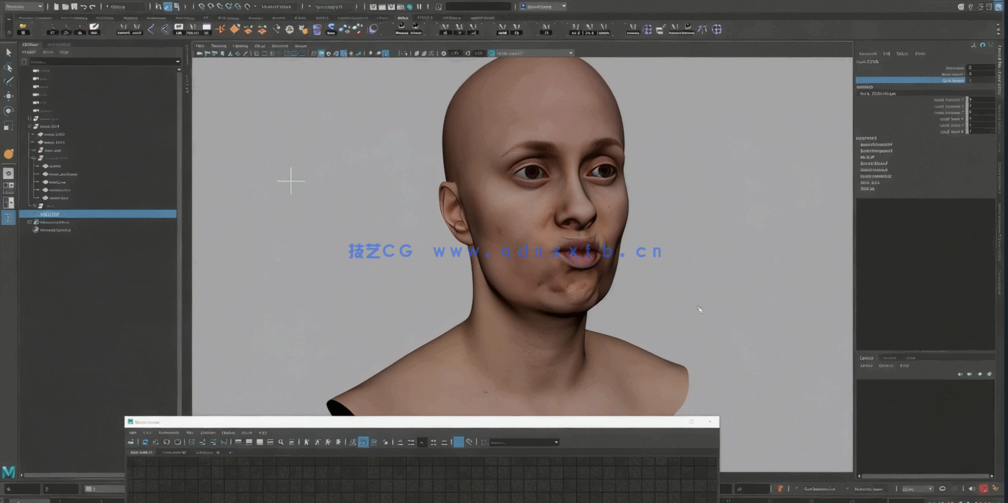Viewport: 1008px width, 503px height.
Task: Click the Maya logo icon
Action: (x=8, y=471)
